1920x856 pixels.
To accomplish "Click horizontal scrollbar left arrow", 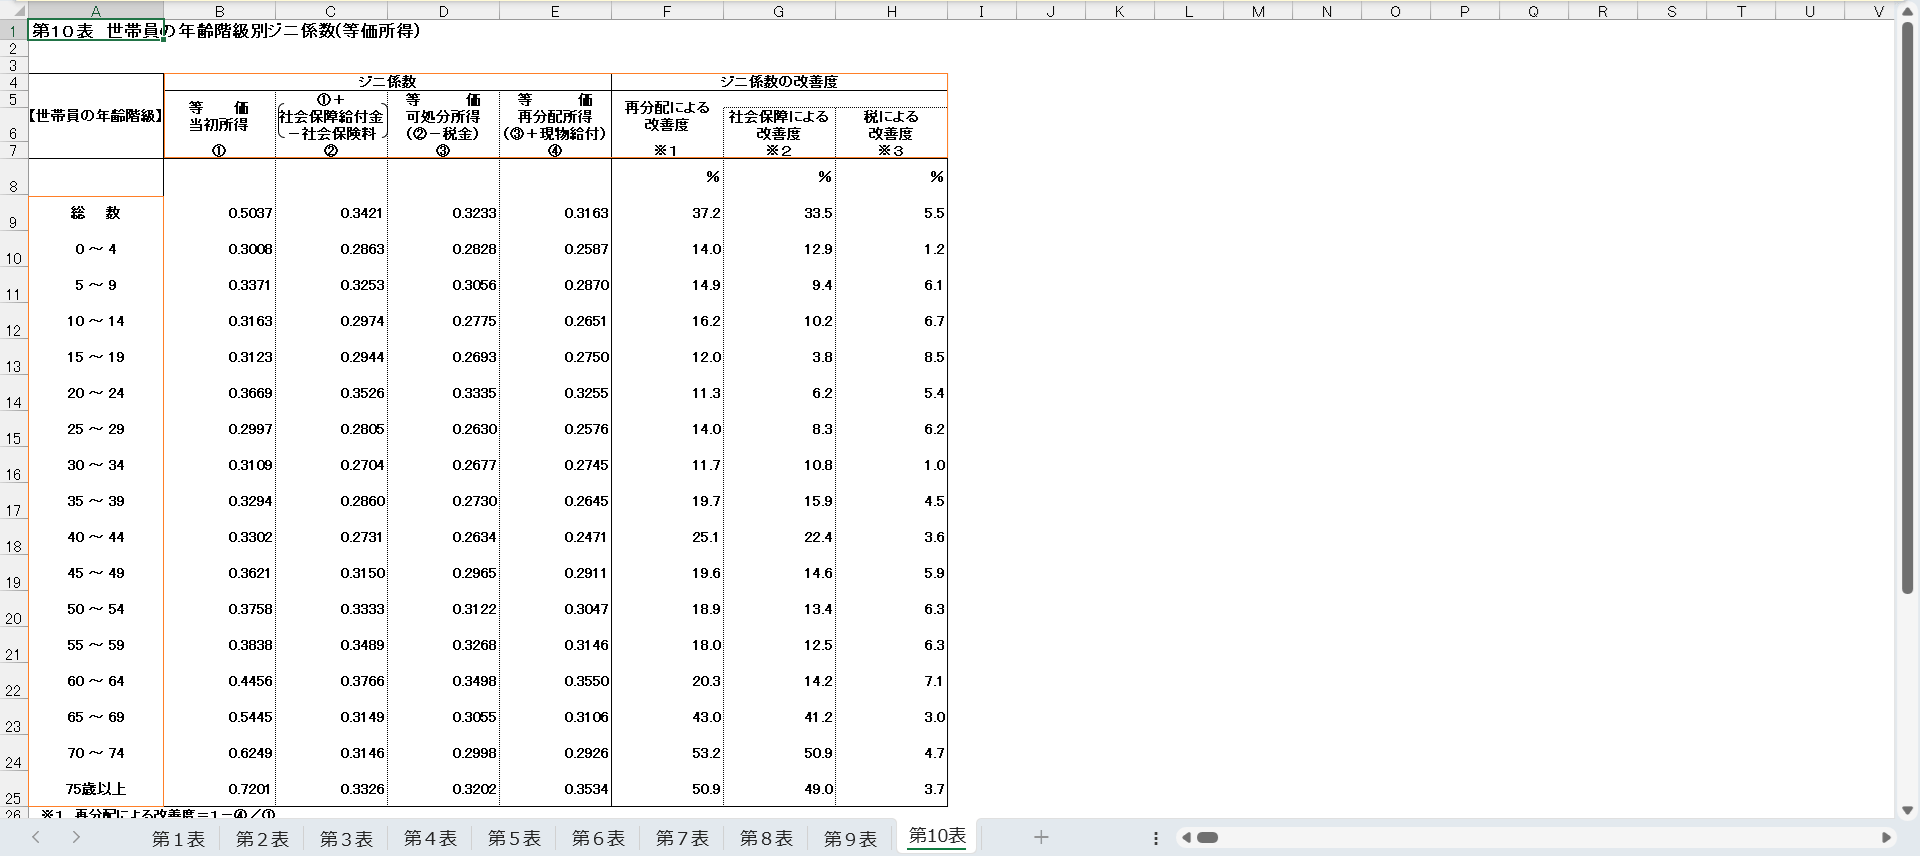I will 1186,838.
